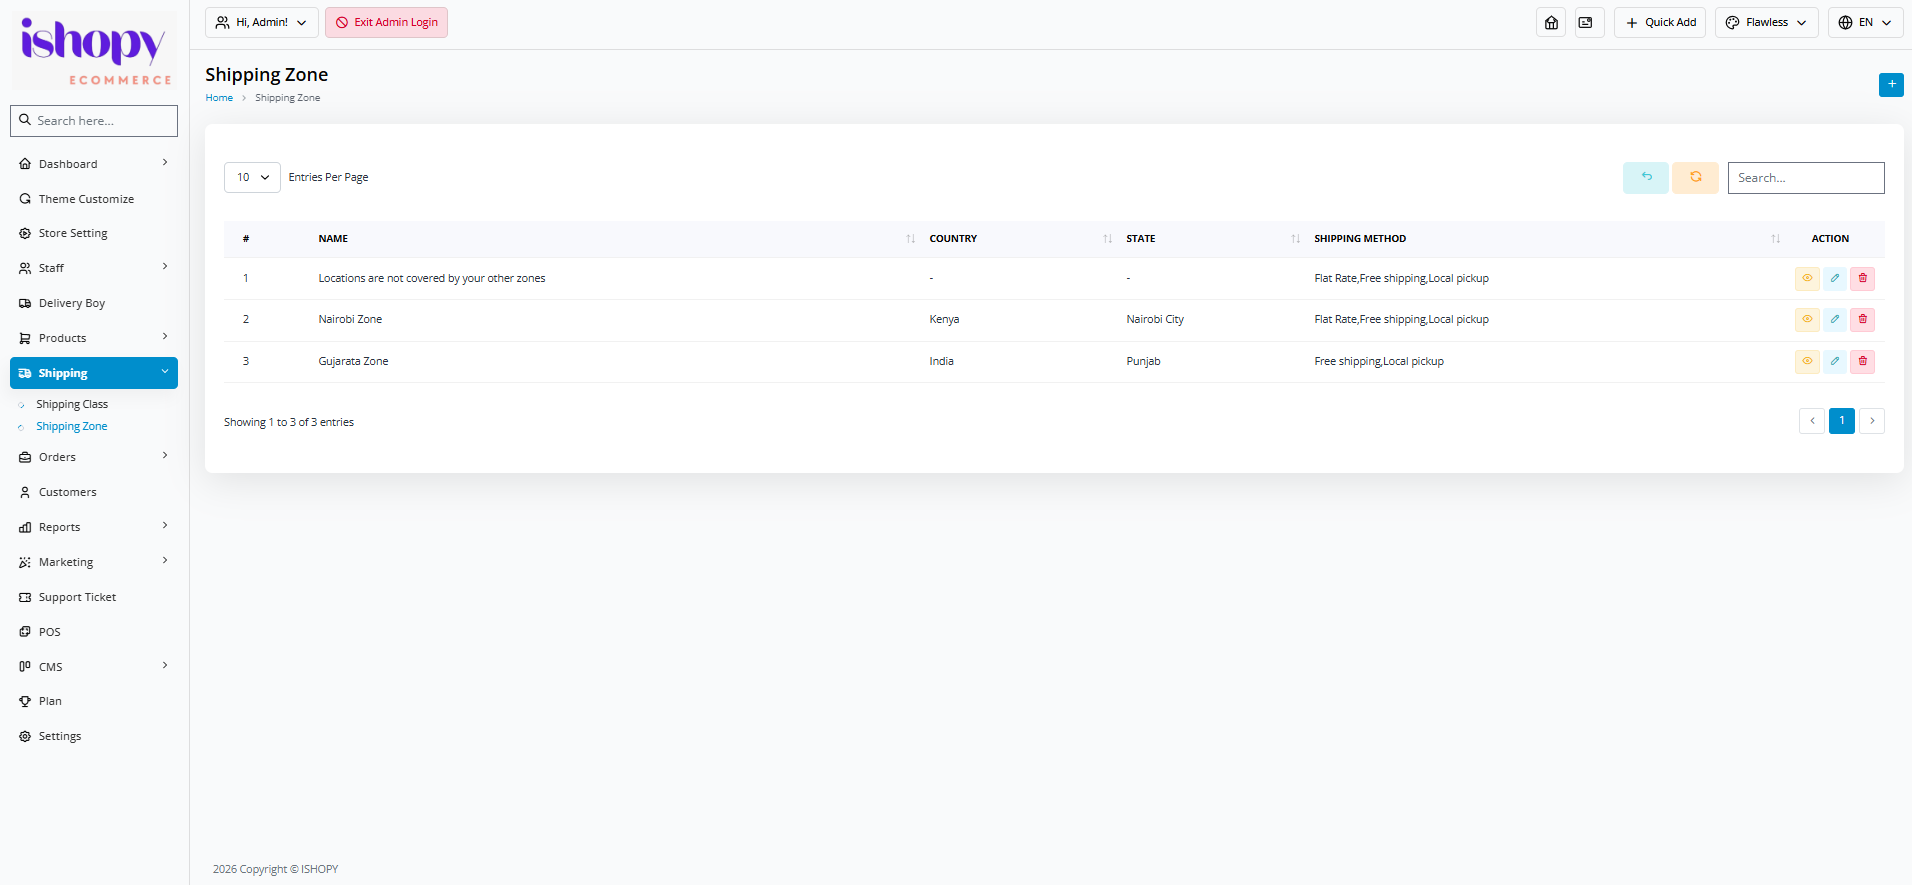Viewport: 1912px width, 885px height.
Task: Delete the first shipping zone row
Action: [x=1862, y=279]
